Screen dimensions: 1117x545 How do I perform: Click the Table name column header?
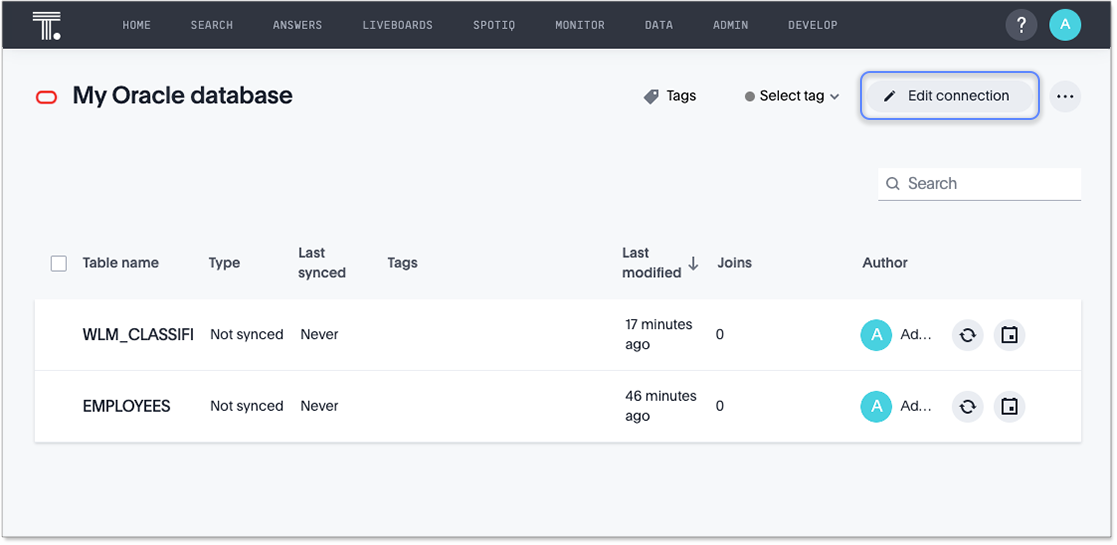(x=120, y=263)
